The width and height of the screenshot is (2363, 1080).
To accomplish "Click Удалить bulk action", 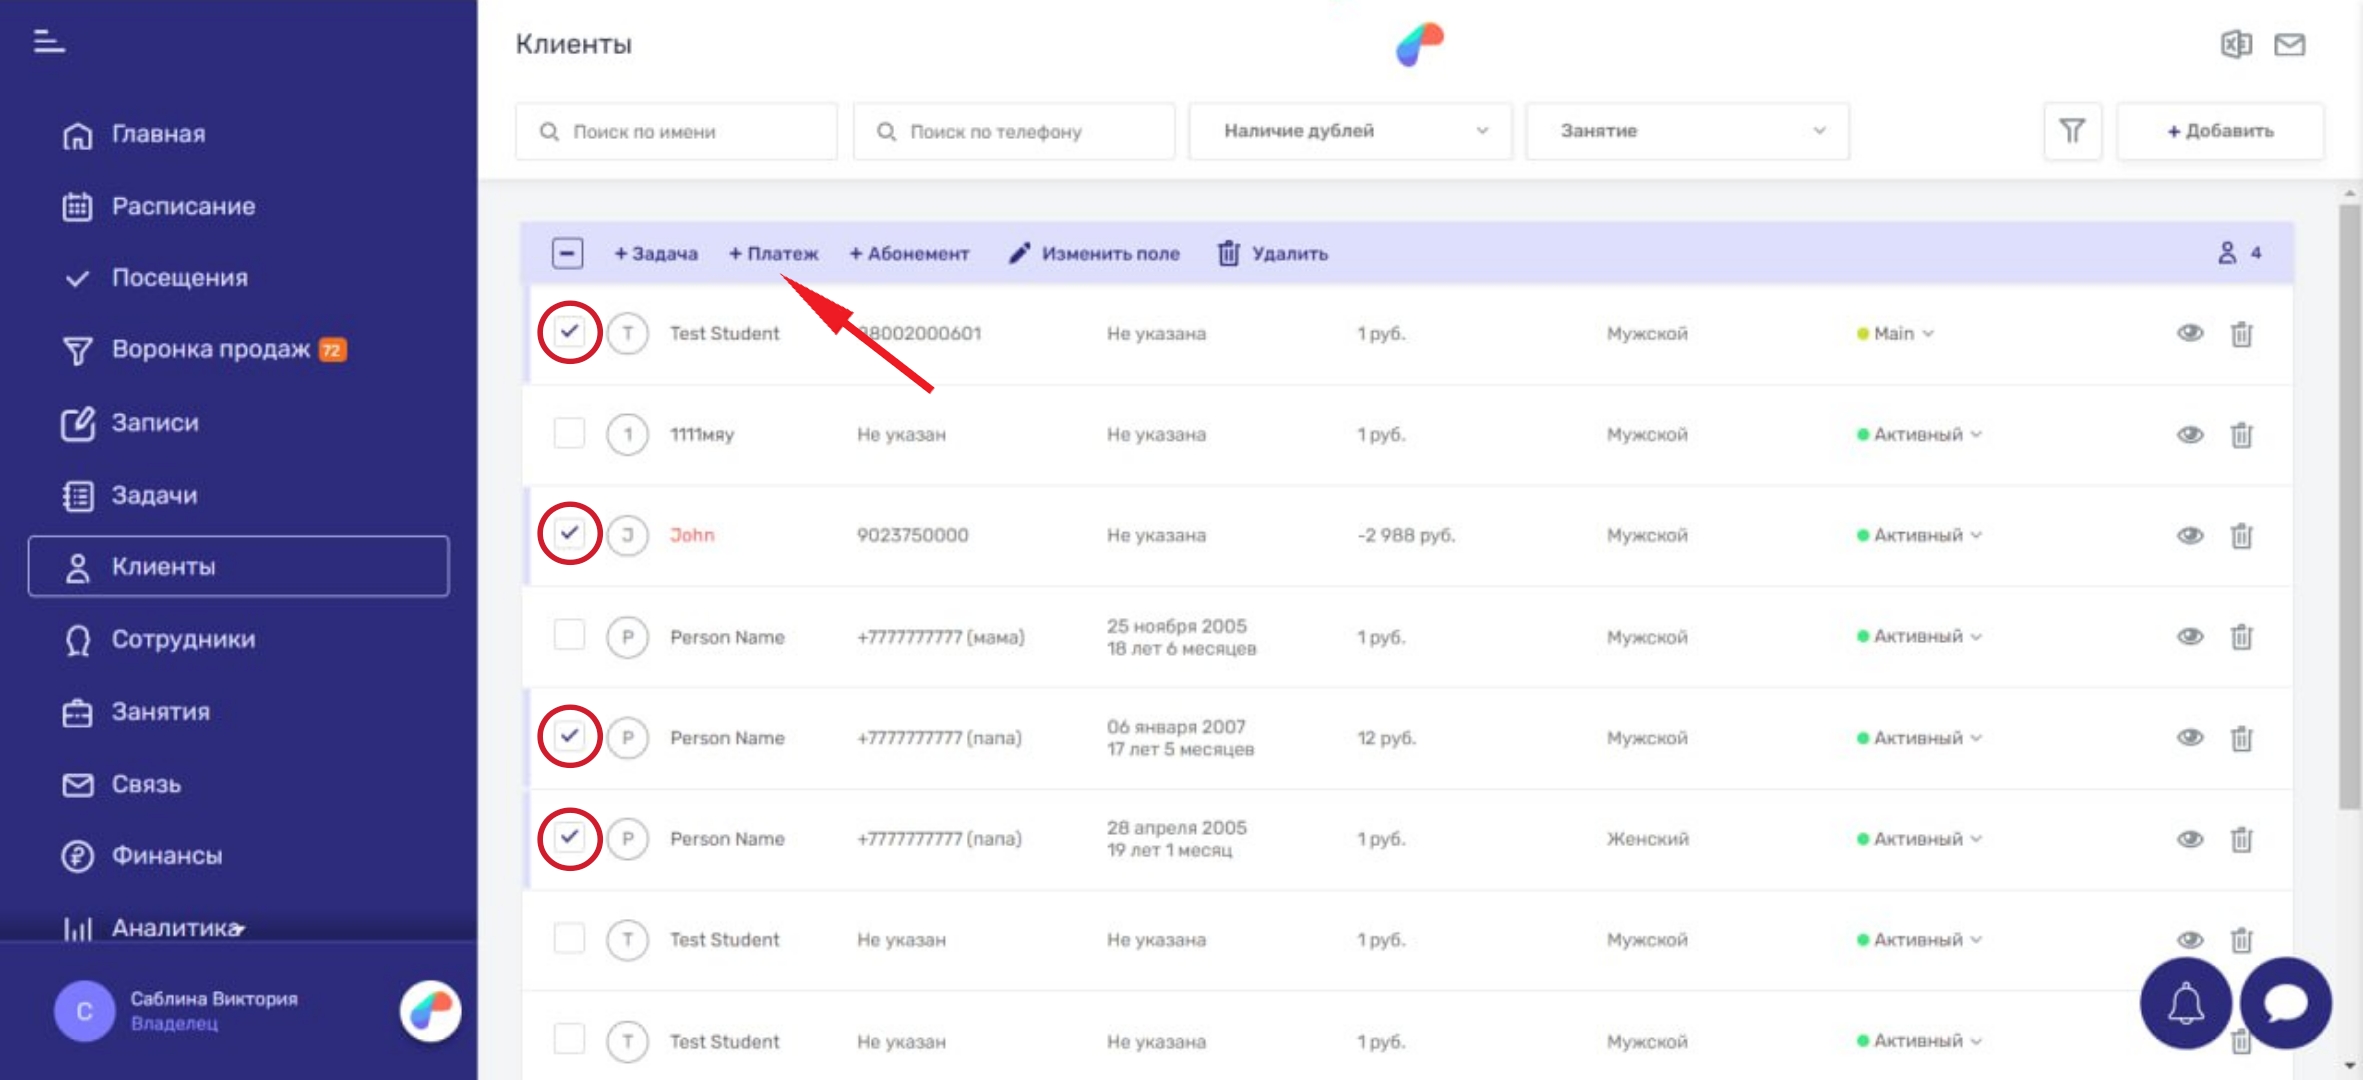I will 1272,254.
